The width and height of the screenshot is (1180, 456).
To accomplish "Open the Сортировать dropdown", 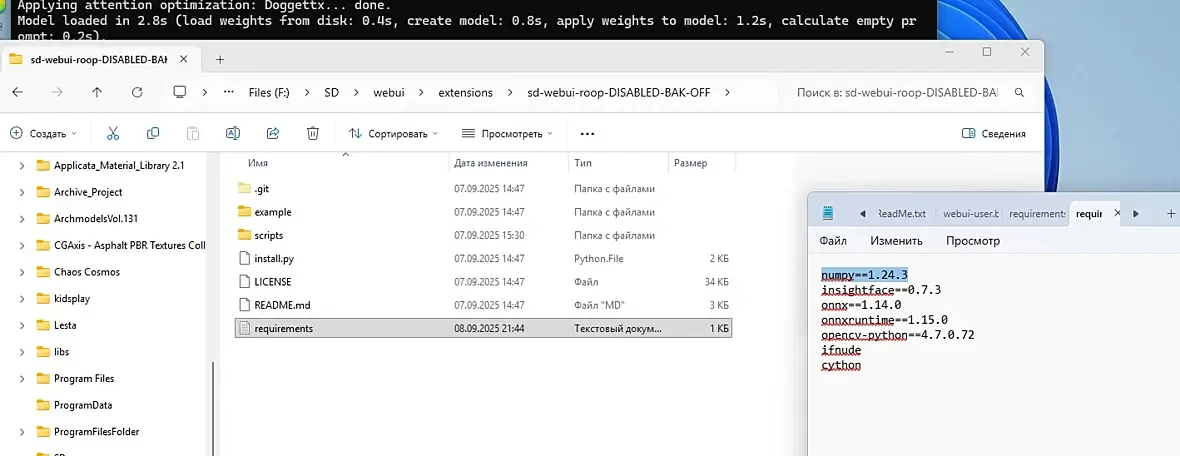I will coord(393,134).
